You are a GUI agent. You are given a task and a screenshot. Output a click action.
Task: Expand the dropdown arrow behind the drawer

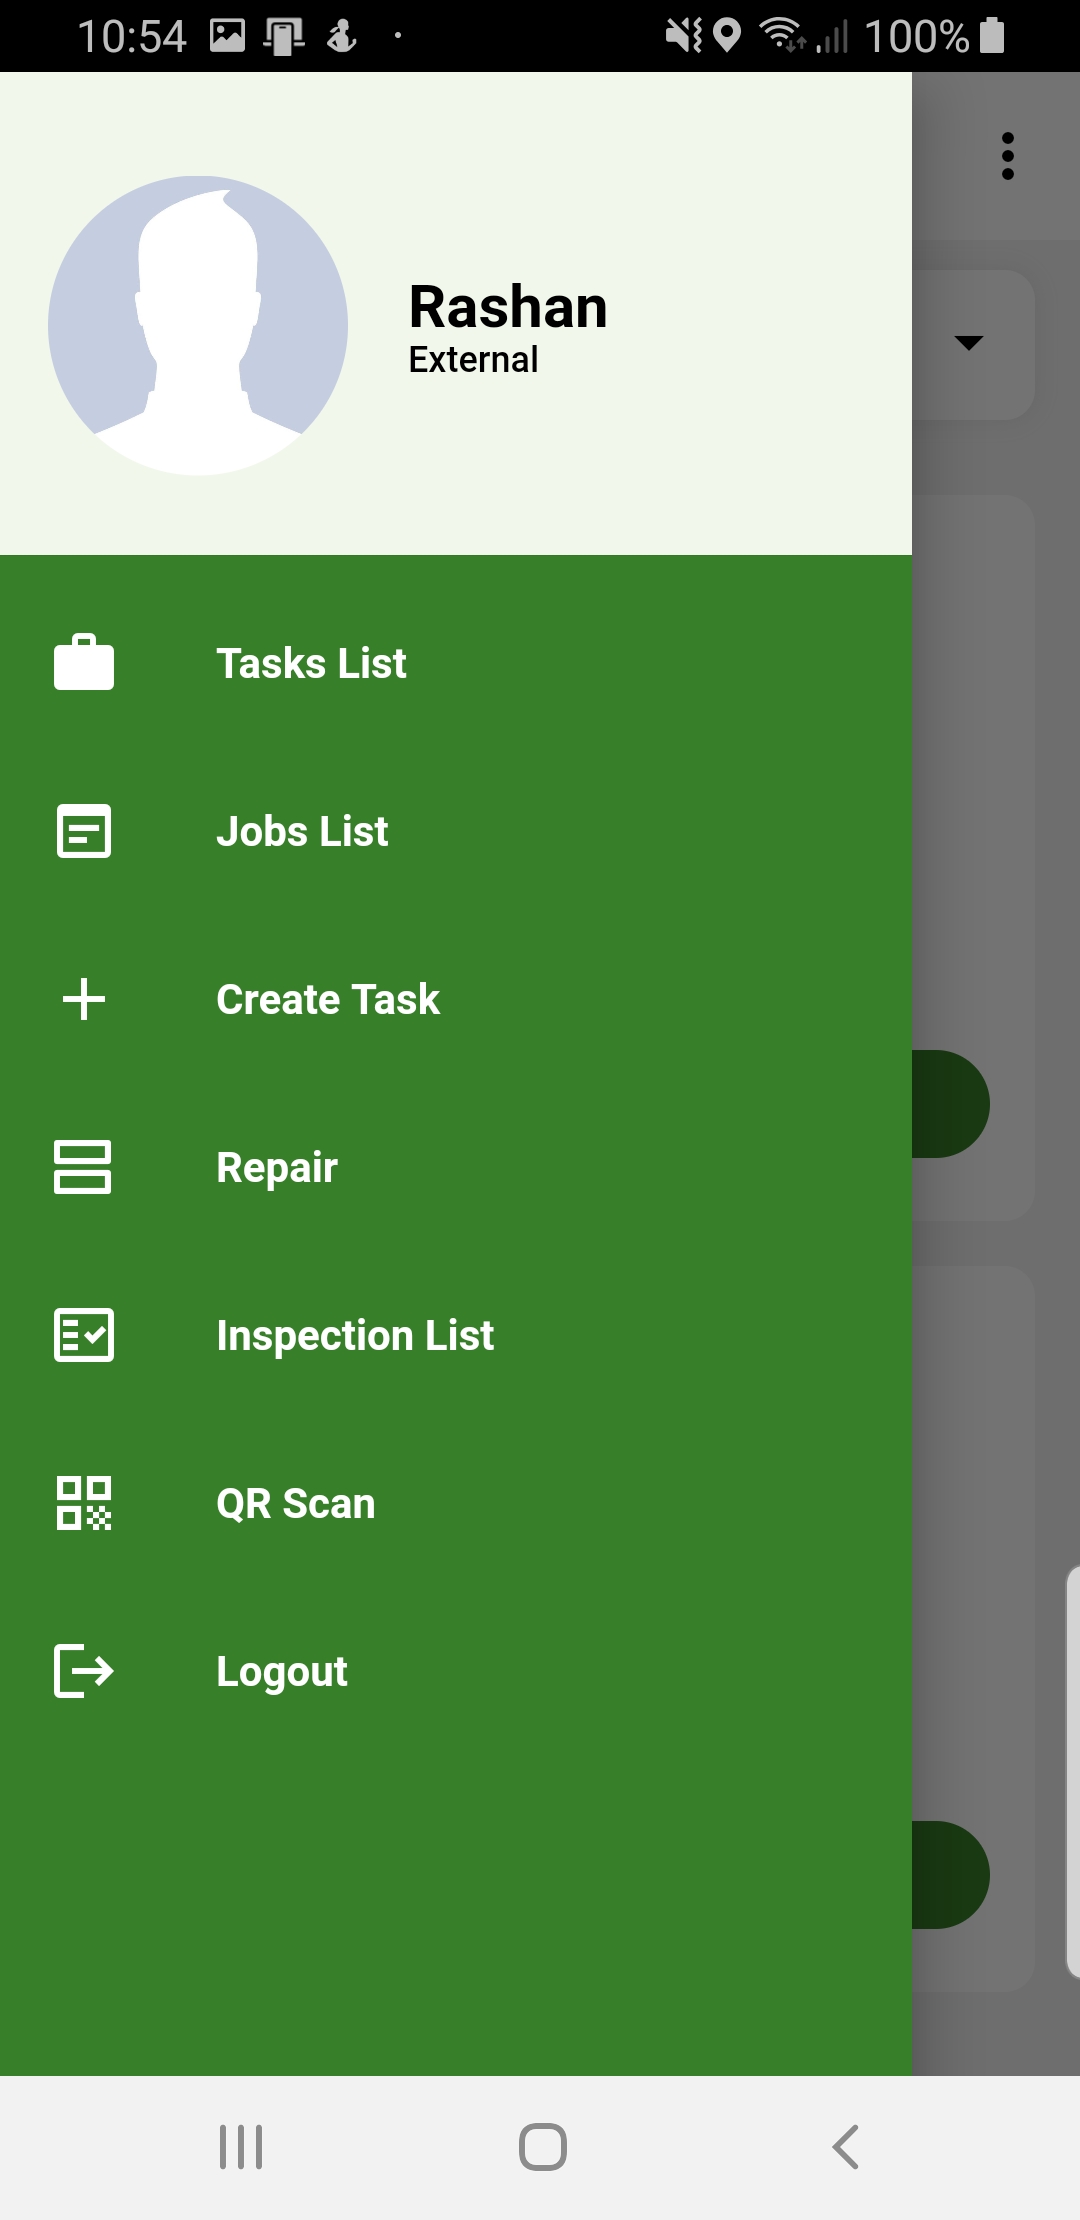pos(968,343)
